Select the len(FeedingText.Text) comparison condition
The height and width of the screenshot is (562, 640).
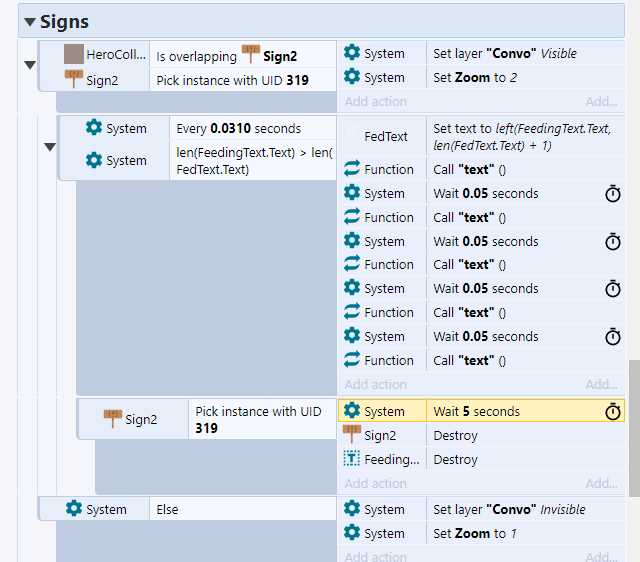(254, 161)
